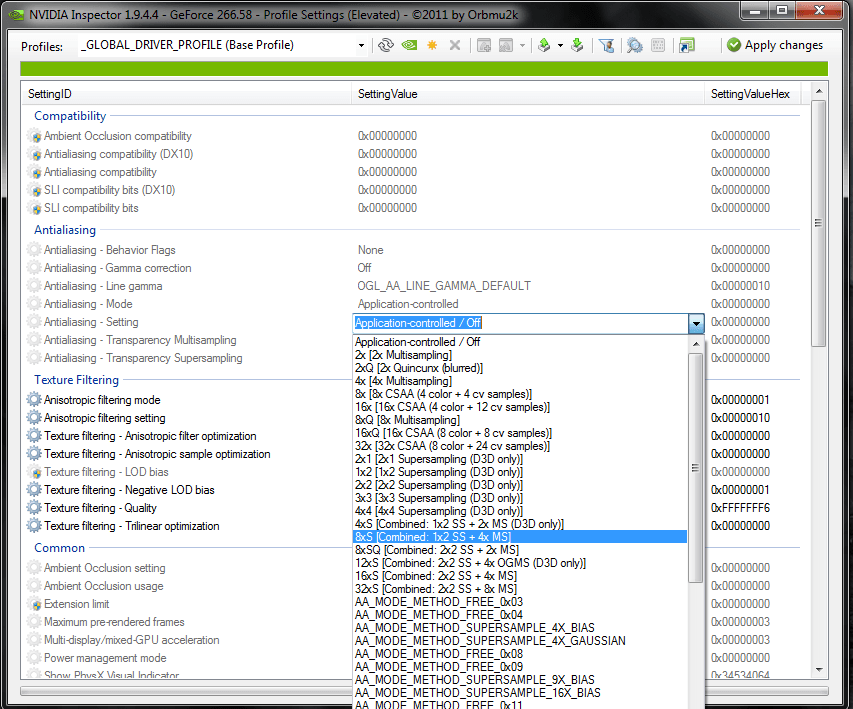Click the shield icon beside SLI compatibility bits (DX10)

coord(35,190)
